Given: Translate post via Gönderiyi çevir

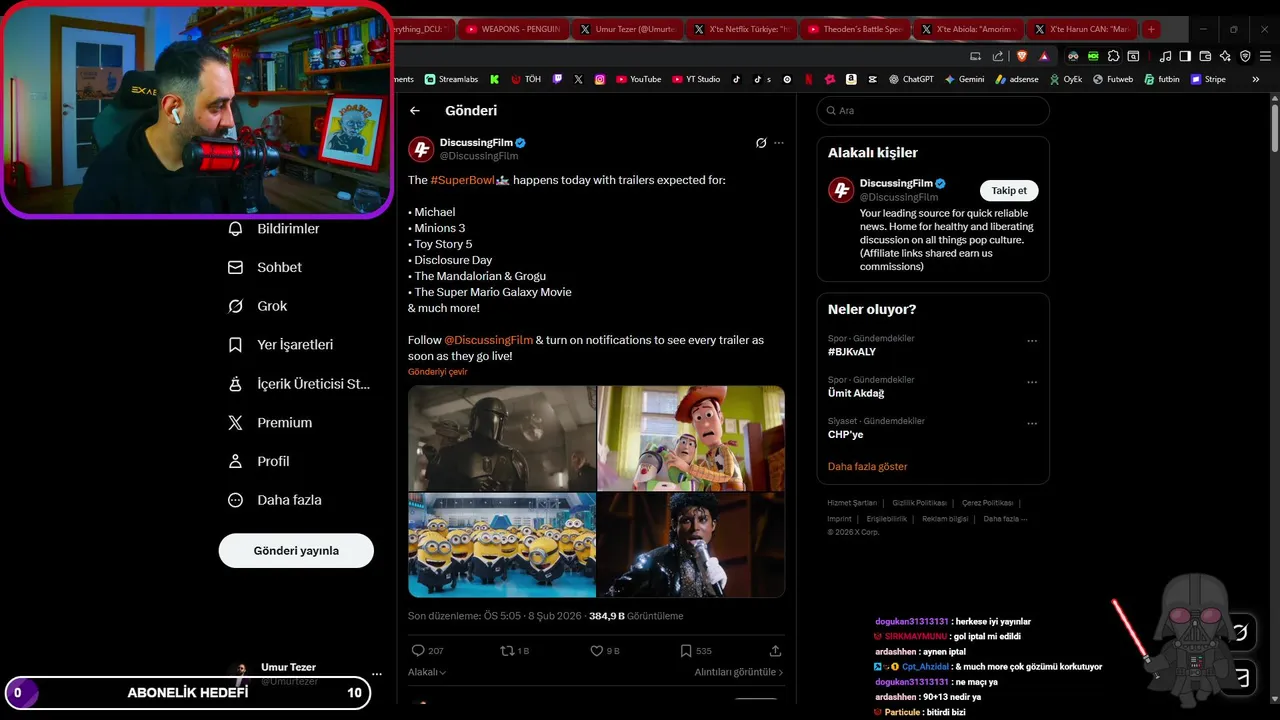Looking at the screenshot, I should point(437,372).
